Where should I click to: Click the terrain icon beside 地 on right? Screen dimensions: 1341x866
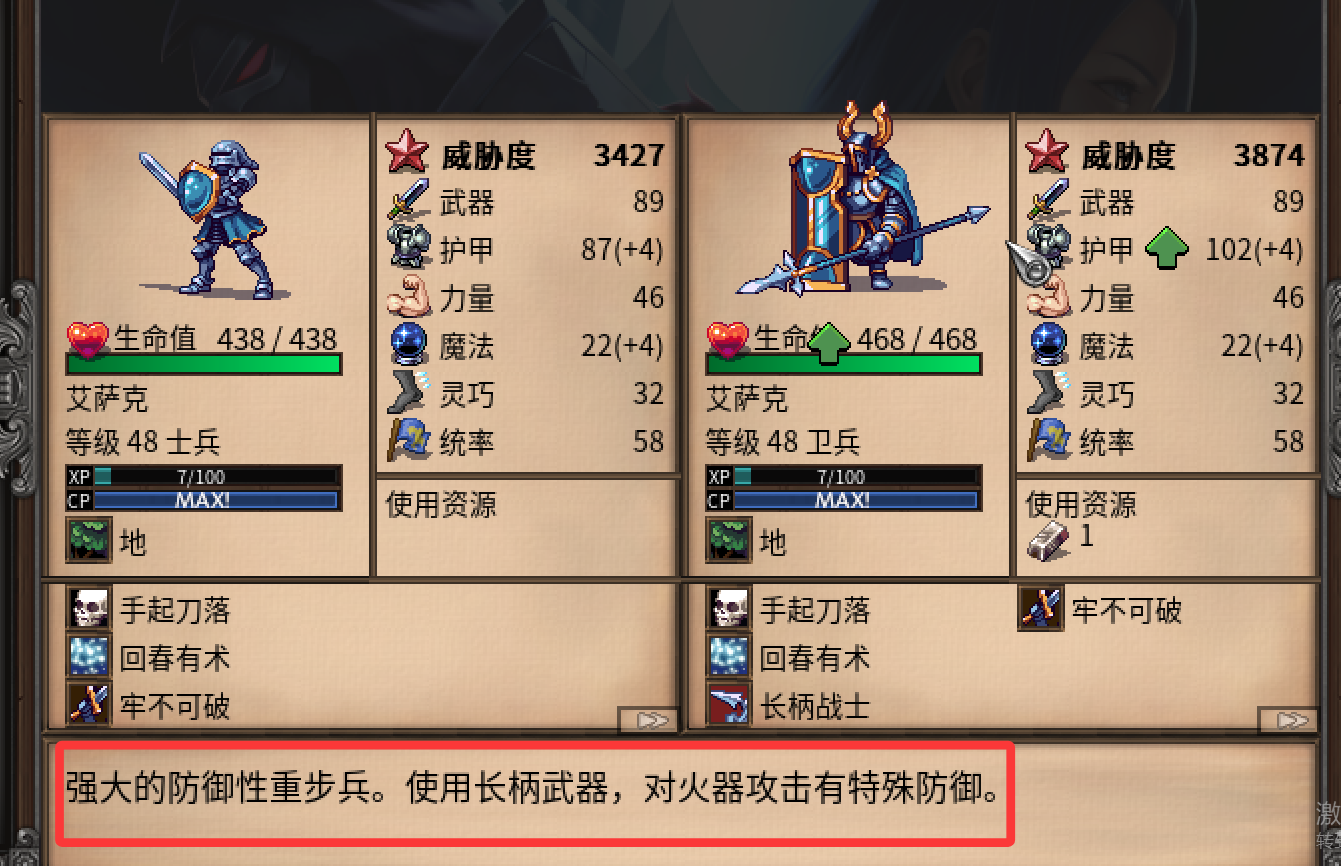pos(728,540)
